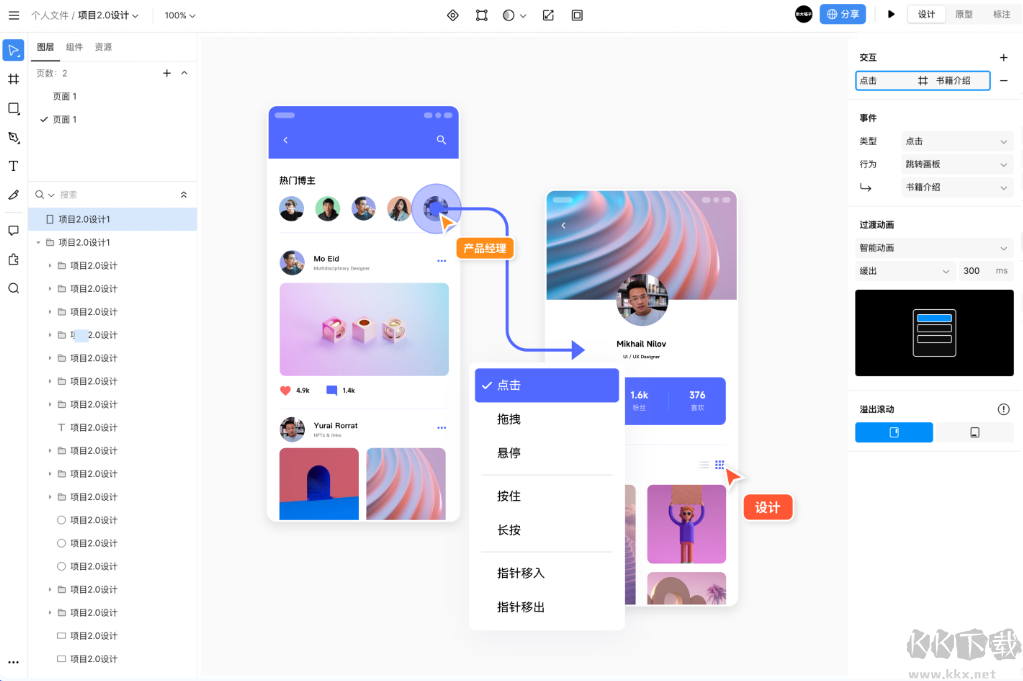Click the mask half-circle icon in toolbar
The height and width of the screenshot is (681, 1023).
[x=509, y=15]
